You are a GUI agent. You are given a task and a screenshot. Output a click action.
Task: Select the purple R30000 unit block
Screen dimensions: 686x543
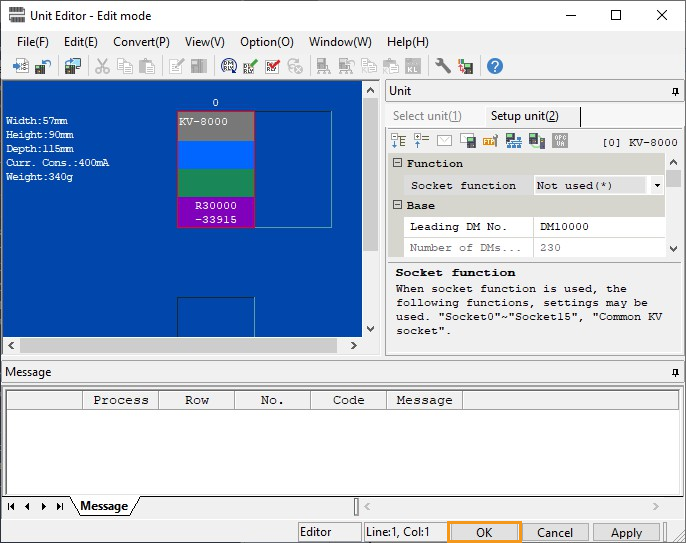click(216, 212)
